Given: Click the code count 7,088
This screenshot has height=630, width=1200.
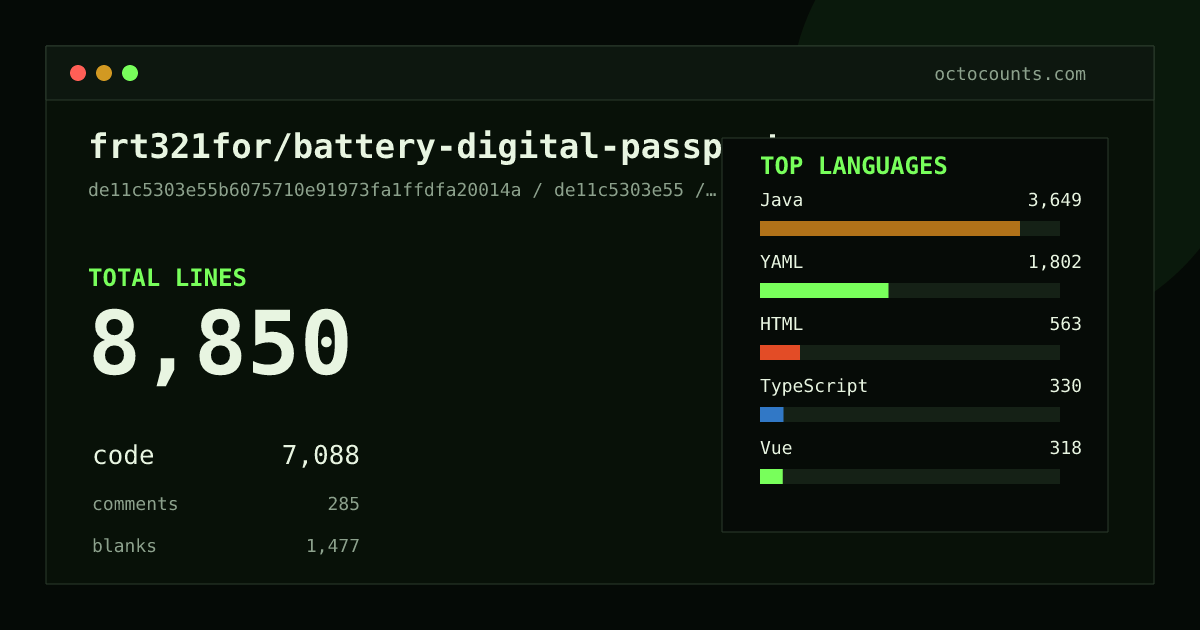Looking at the screenshot, I should [320, 456].
